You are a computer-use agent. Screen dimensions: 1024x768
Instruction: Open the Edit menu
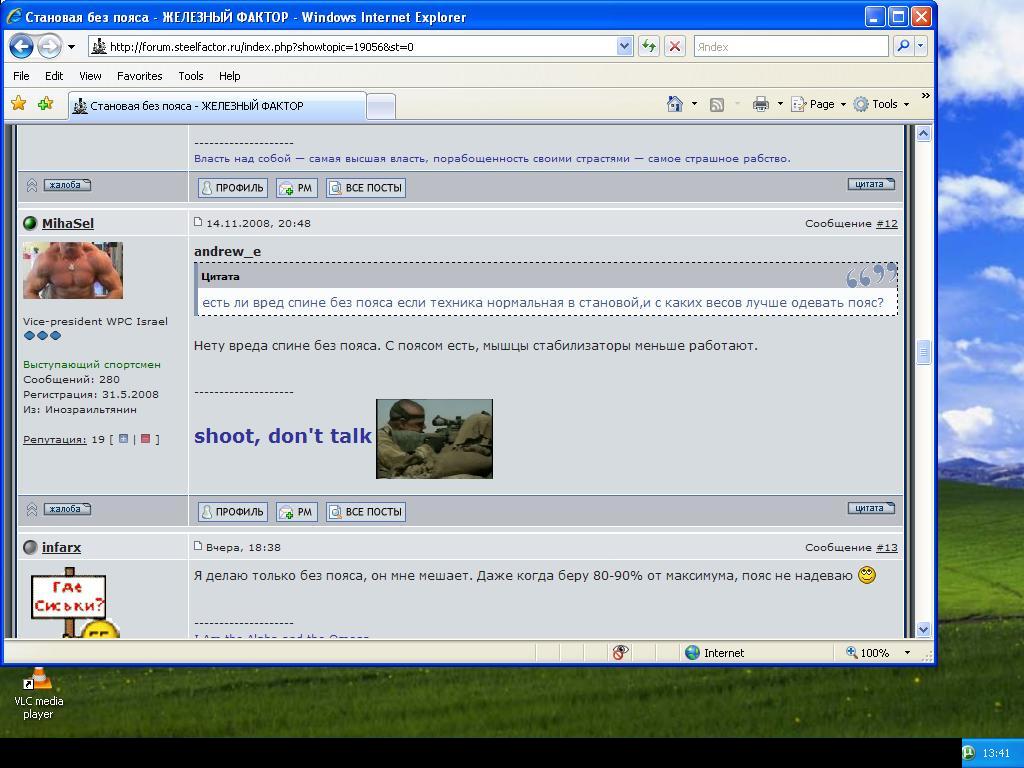click(x=54, y=76)
